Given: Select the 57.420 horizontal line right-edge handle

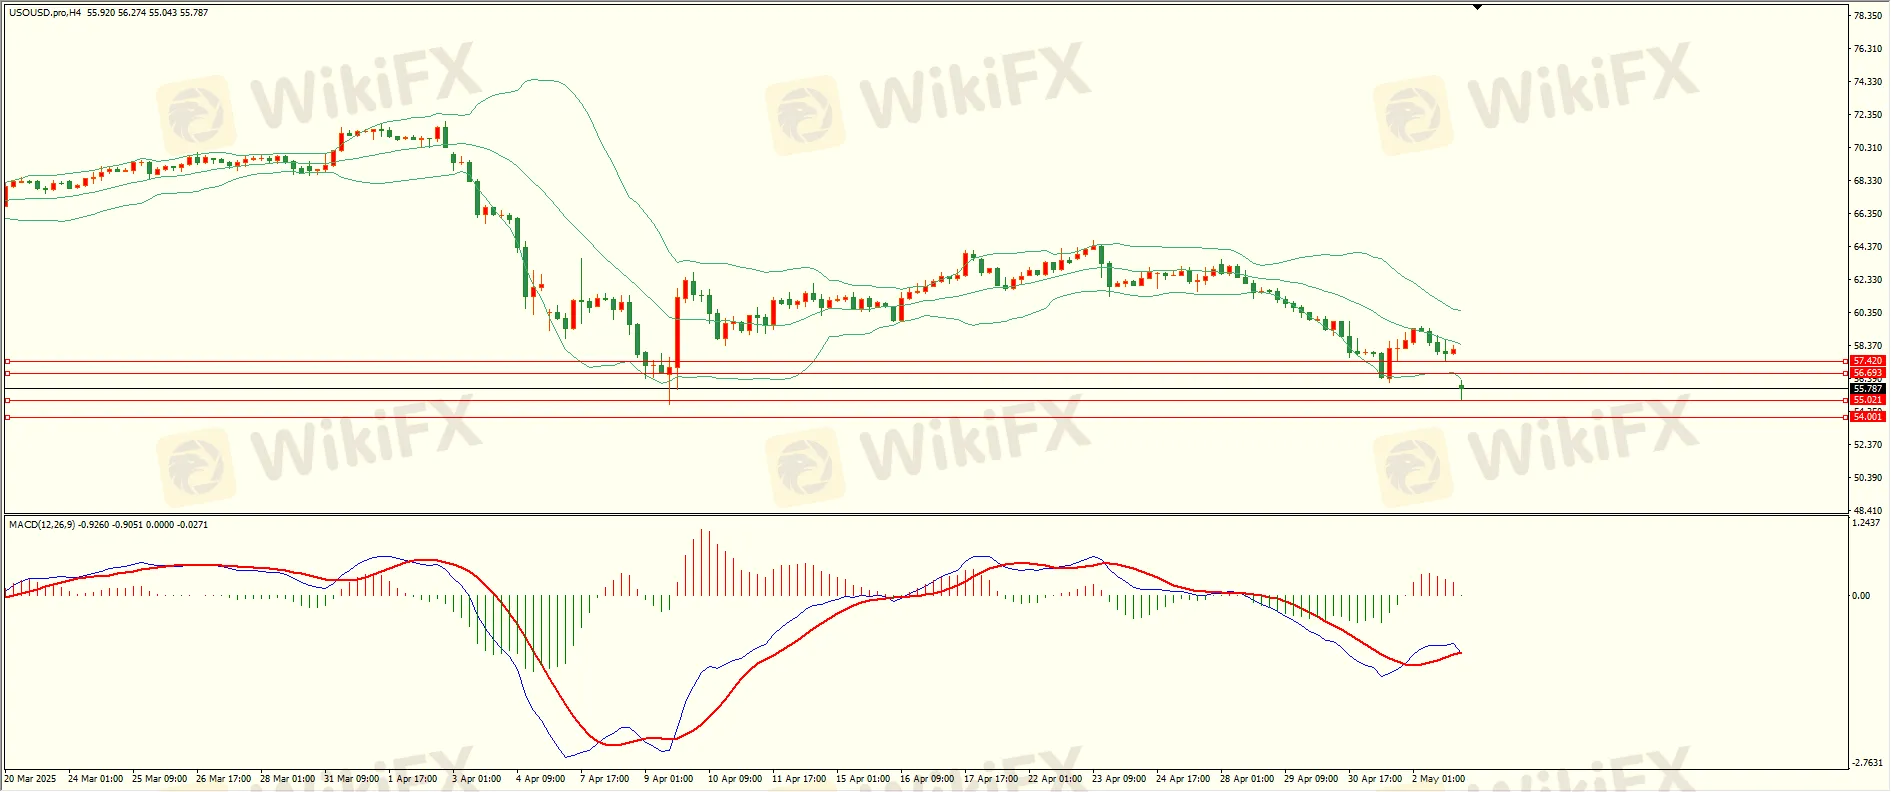Looking at the screenshot, I should [1845, 361].
